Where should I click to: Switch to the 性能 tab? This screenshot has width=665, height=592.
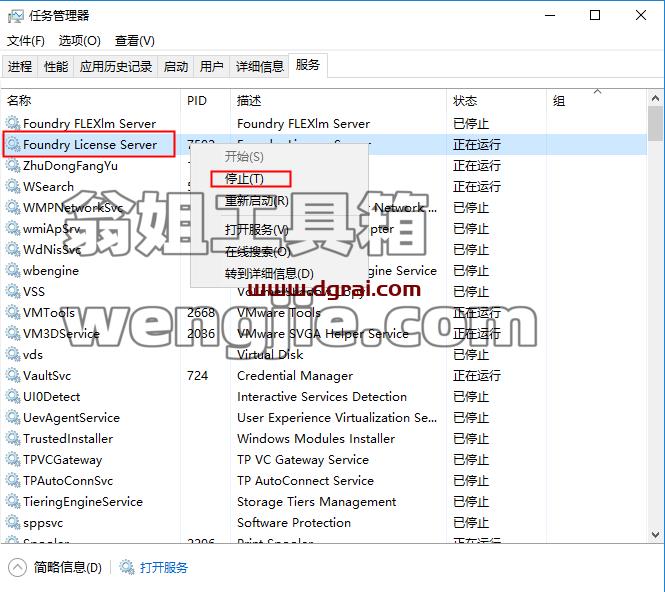click(56, 67)
